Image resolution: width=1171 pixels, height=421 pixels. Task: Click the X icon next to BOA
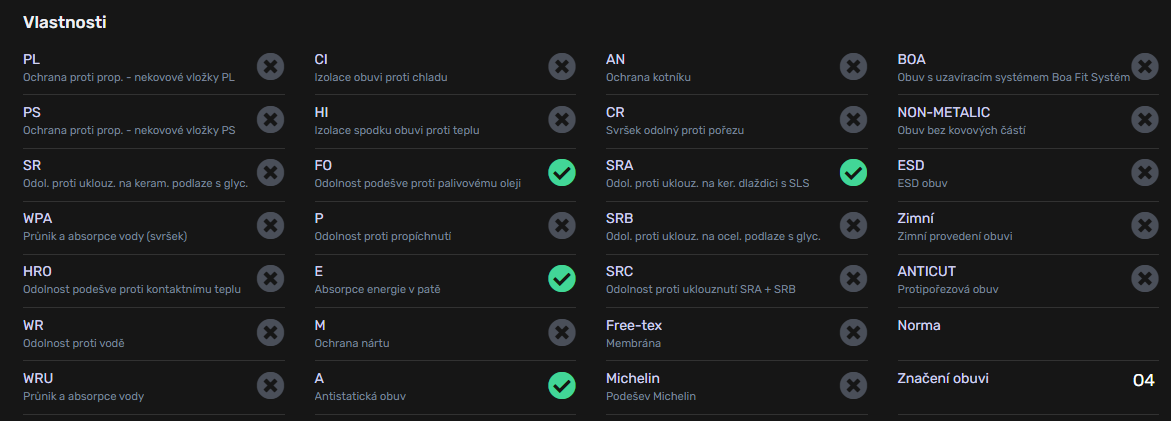1144,66
